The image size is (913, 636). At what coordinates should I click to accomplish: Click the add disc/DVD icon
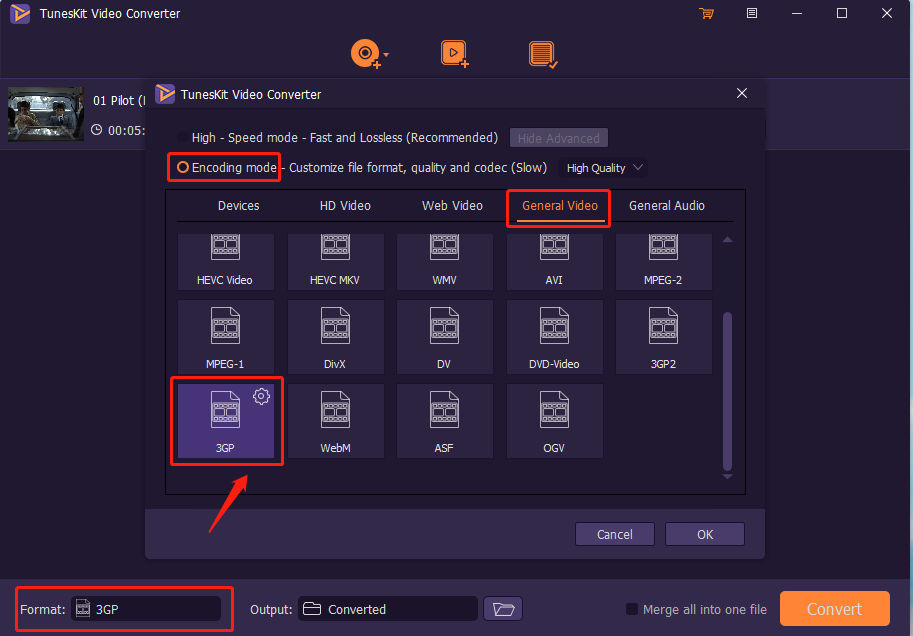point(365,54)
